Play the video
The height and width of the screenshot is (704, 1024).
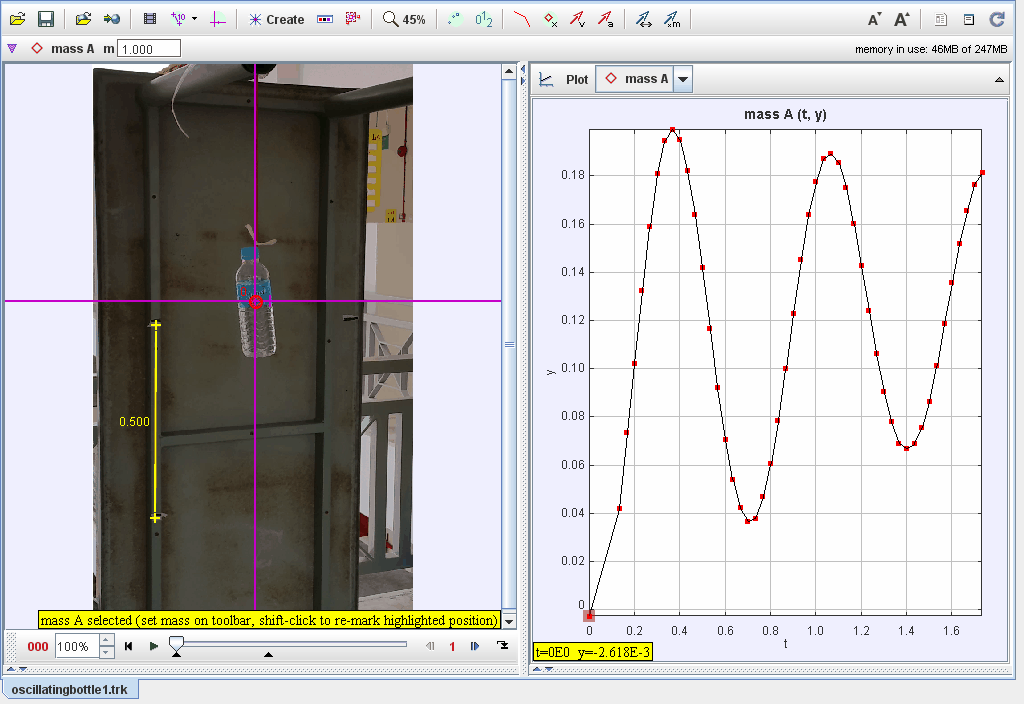(x=153, y=646)
